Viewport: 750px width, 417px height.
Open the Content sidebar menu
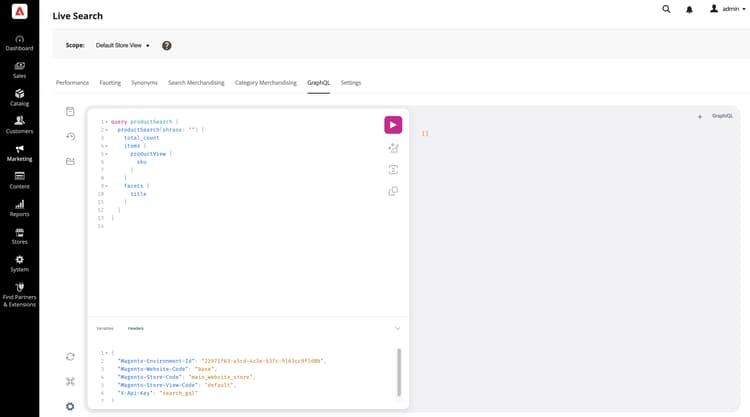(19, 180)
